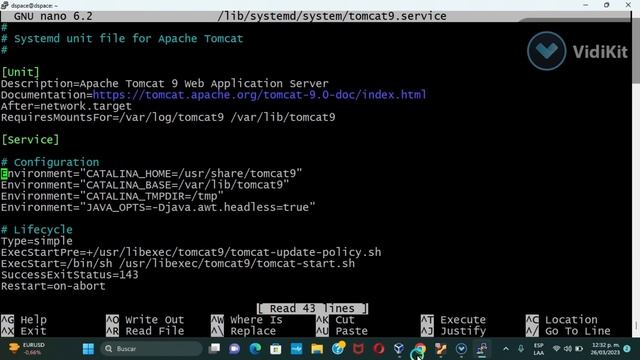Image resolution: width=640 pixels, height=360 pixels.
Task: Click the # Configuration comment
Action: point(50,162)
